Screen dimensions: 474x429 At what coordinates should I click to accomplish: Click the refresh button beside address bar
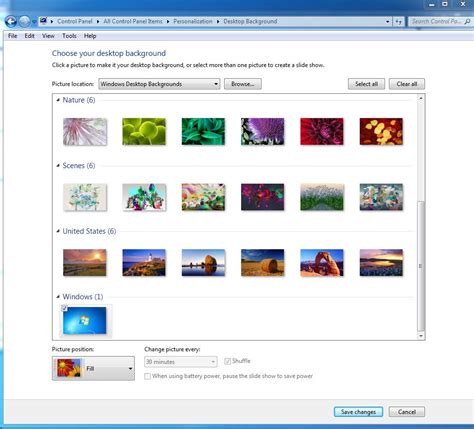[399, 22]
